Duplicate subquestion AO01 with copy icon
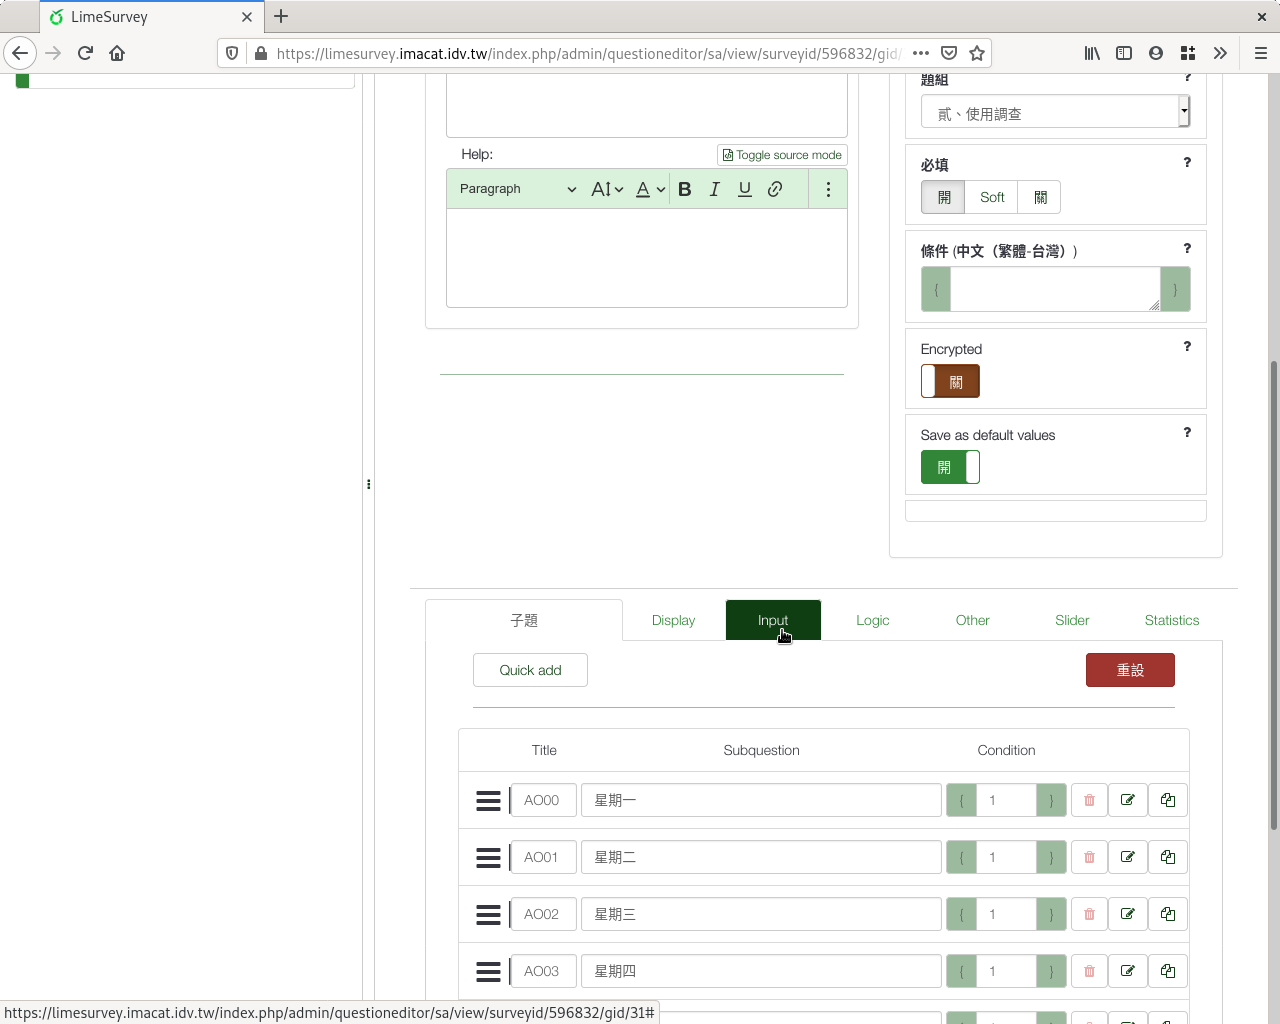The image size is (1280, 1024). pyautogui.click(x=1168, y=857)
